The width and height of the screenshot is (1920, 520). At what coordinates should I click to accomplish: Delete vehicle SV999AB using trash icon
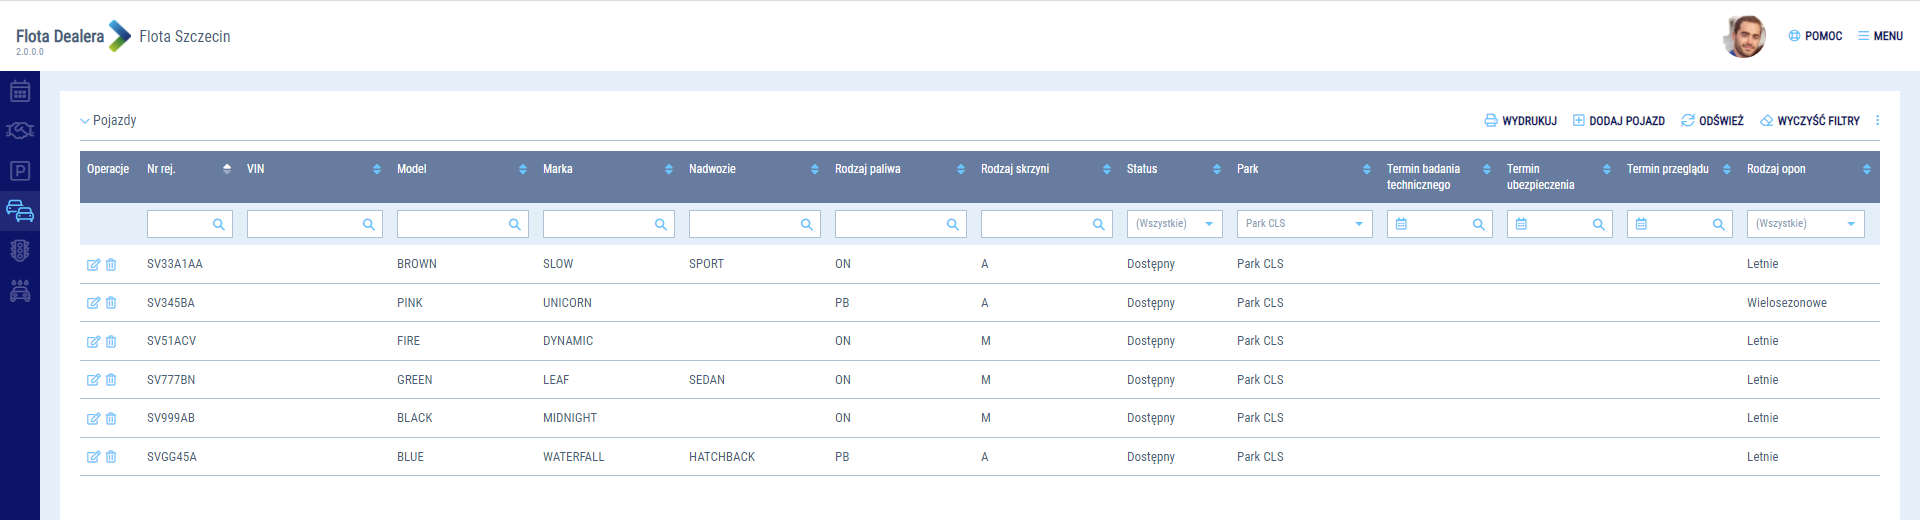coord(111,419)
